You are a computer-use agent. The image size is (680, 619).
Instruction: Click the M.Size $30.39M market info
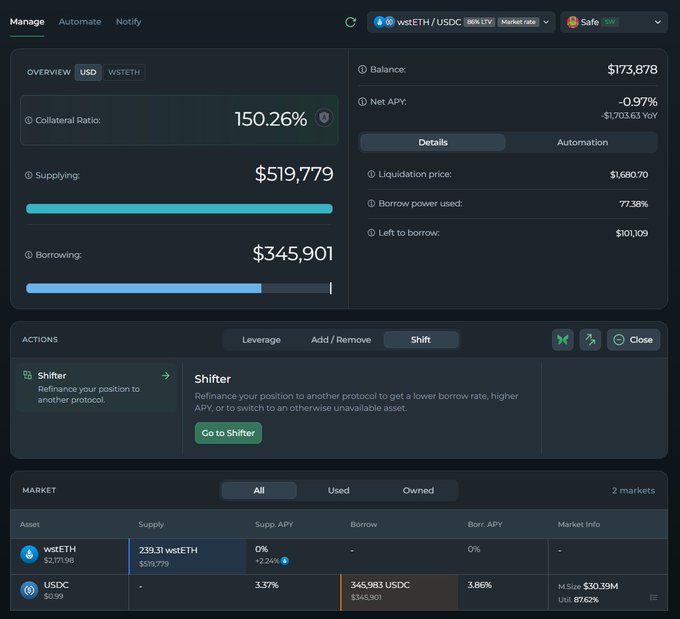[x=588, y=586]
